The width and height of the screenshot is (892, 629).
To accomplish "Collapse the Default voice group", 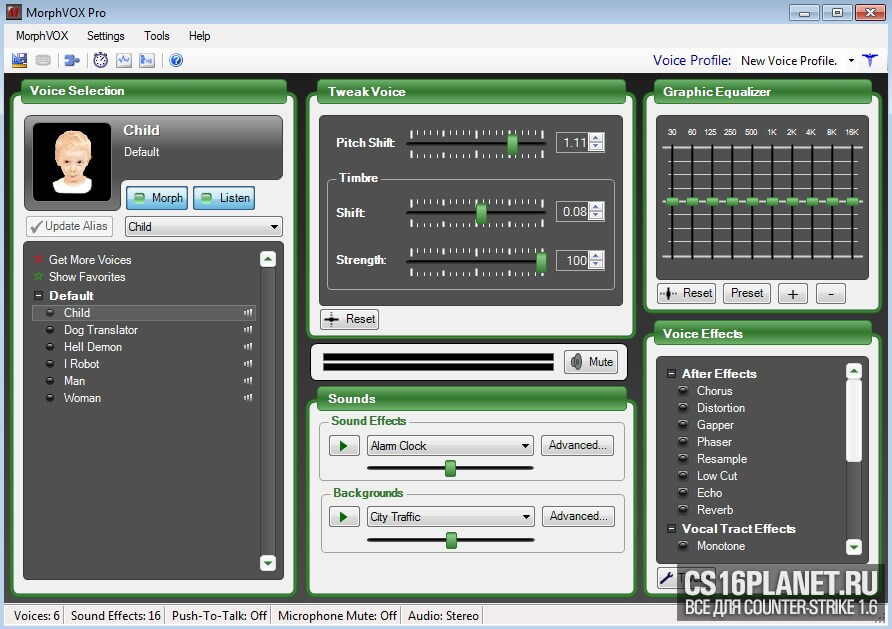I will click(x=39, y=296).
